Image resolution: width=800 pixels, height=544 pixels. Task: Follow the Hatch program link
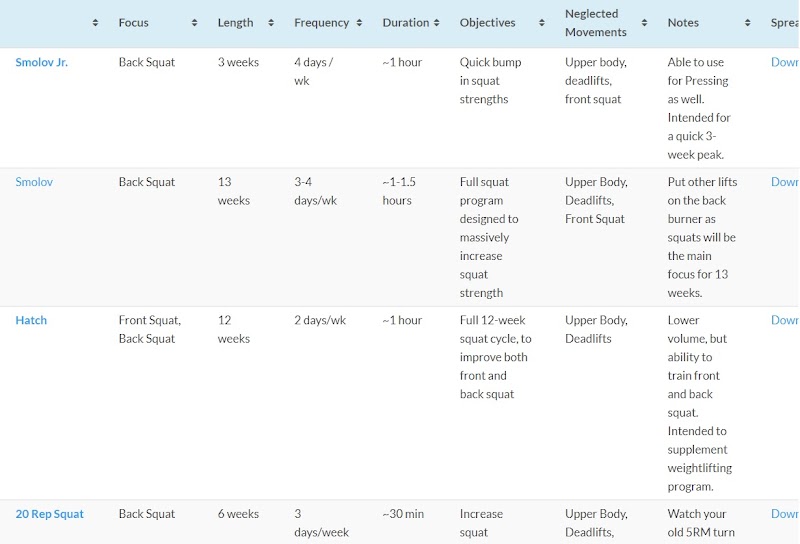[31, 320]
